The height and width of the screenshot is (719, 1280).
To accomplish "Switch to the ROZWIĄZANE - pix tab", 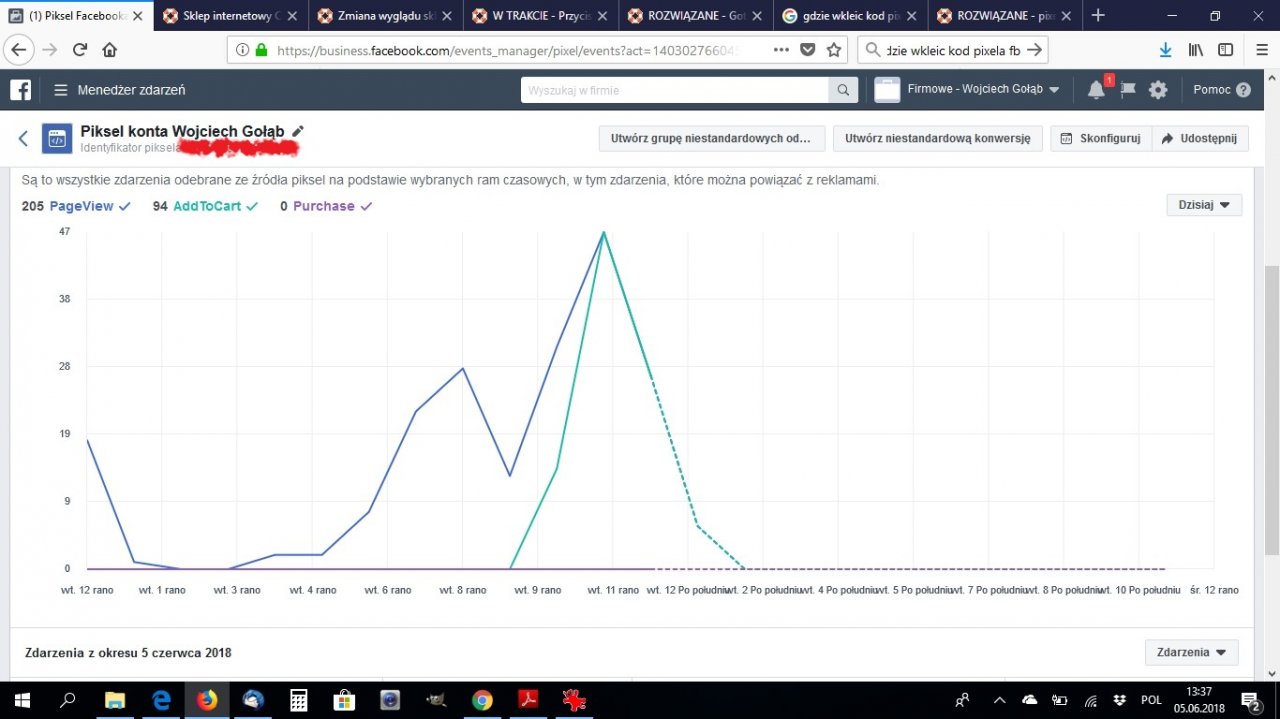I will 1003,15.
